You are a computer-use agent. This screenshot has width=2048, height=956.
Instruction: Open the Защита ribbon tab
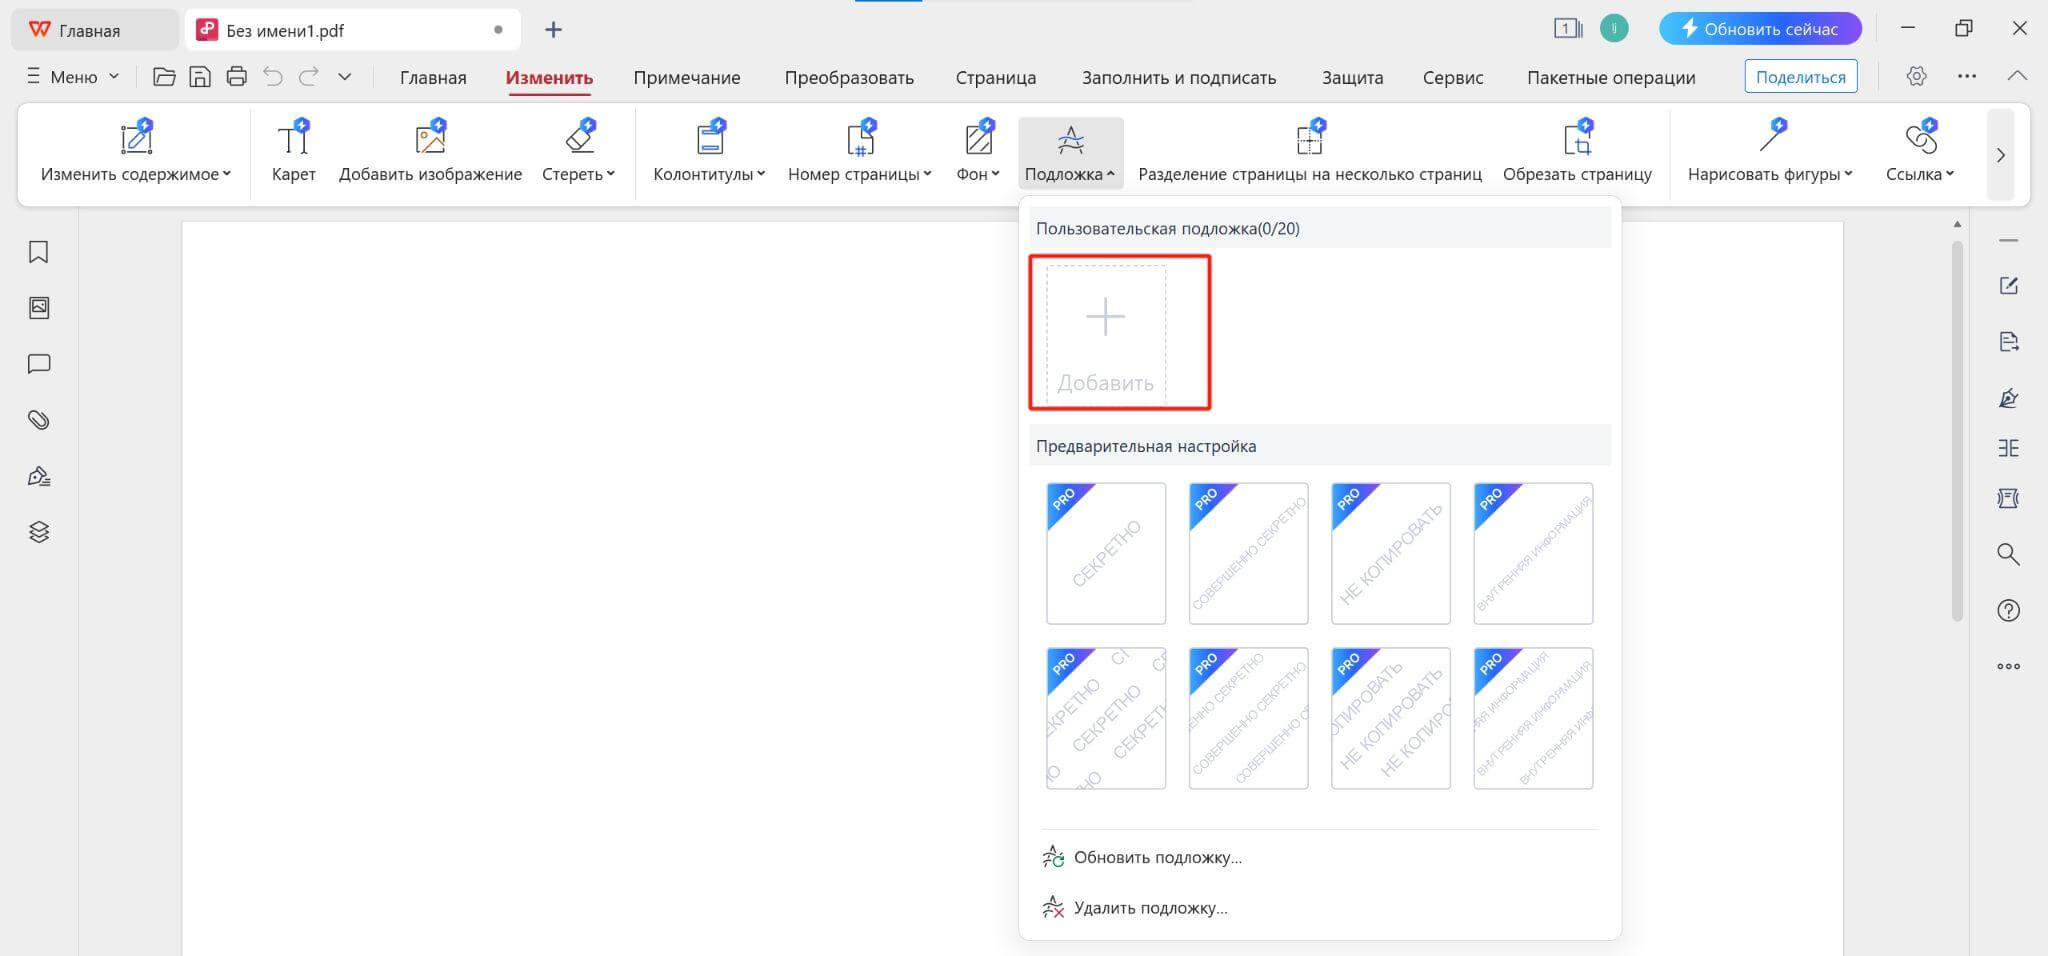(x=1352, y=78)
